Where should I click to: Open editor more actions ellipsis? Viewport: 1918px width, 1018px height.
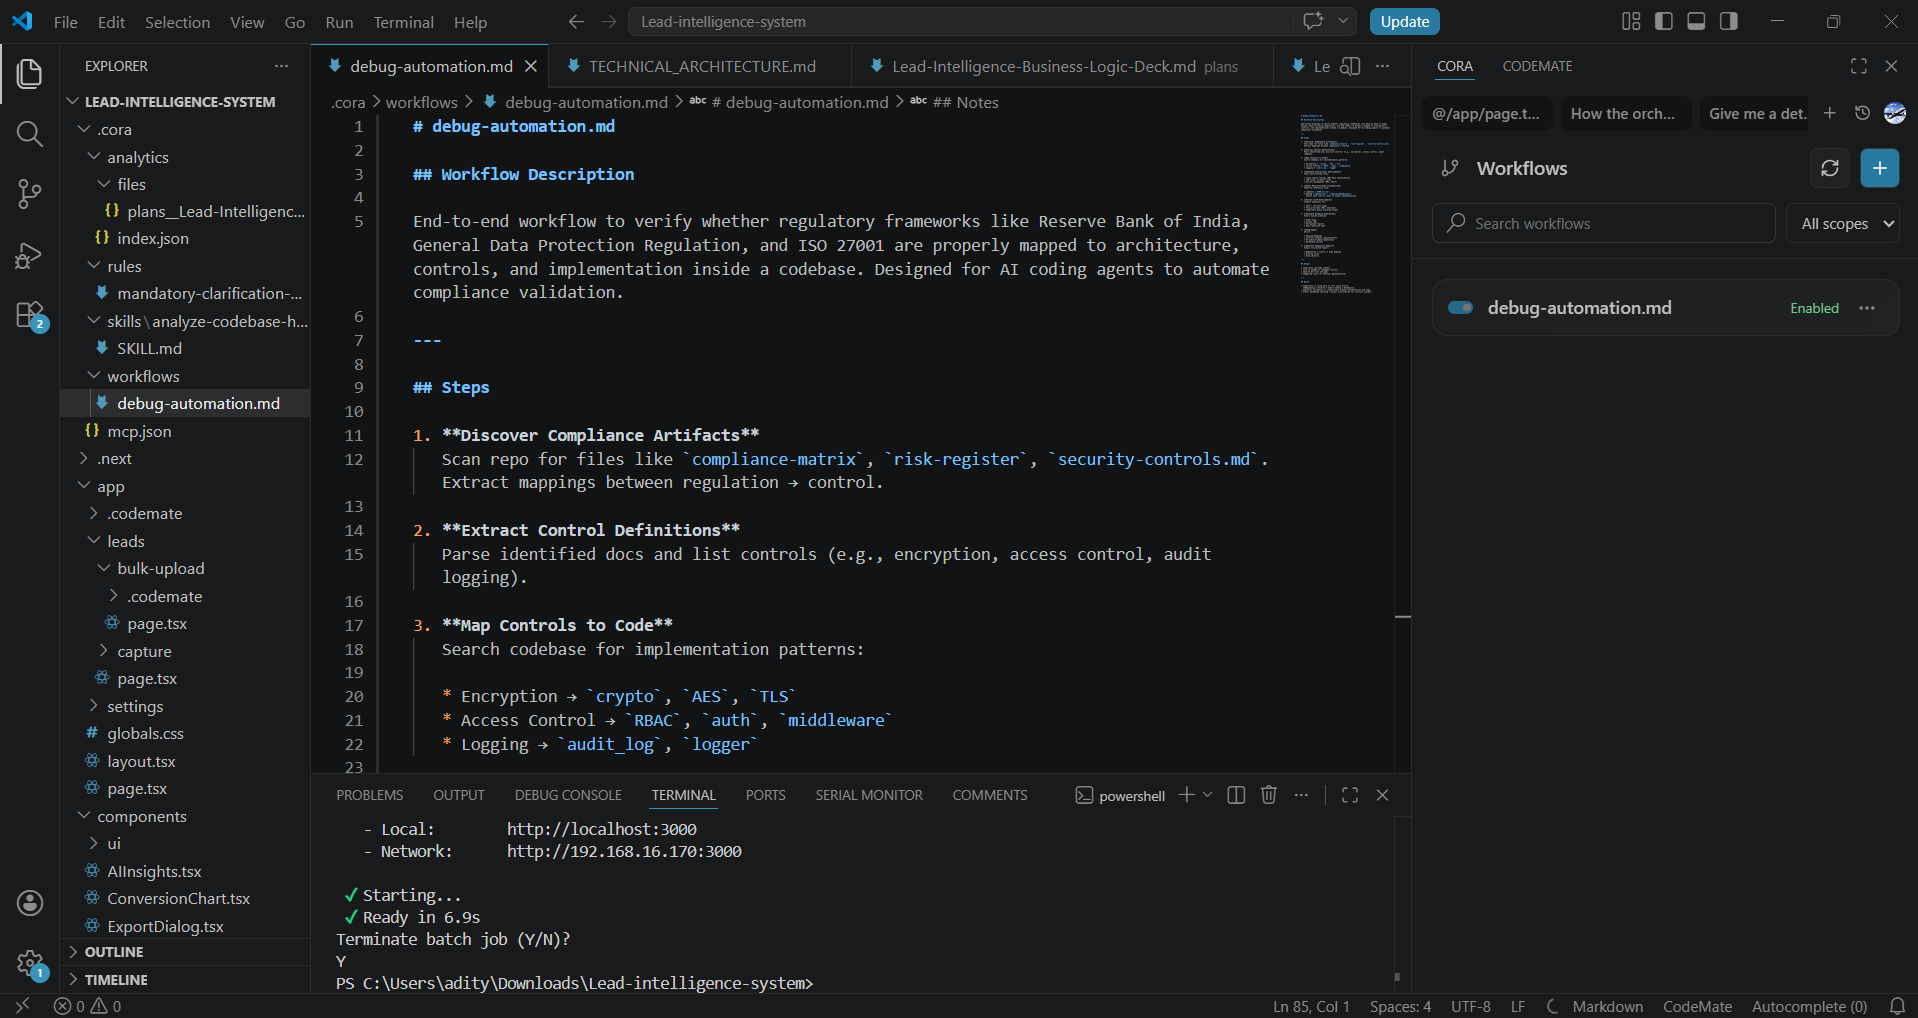pos(1382,66)
